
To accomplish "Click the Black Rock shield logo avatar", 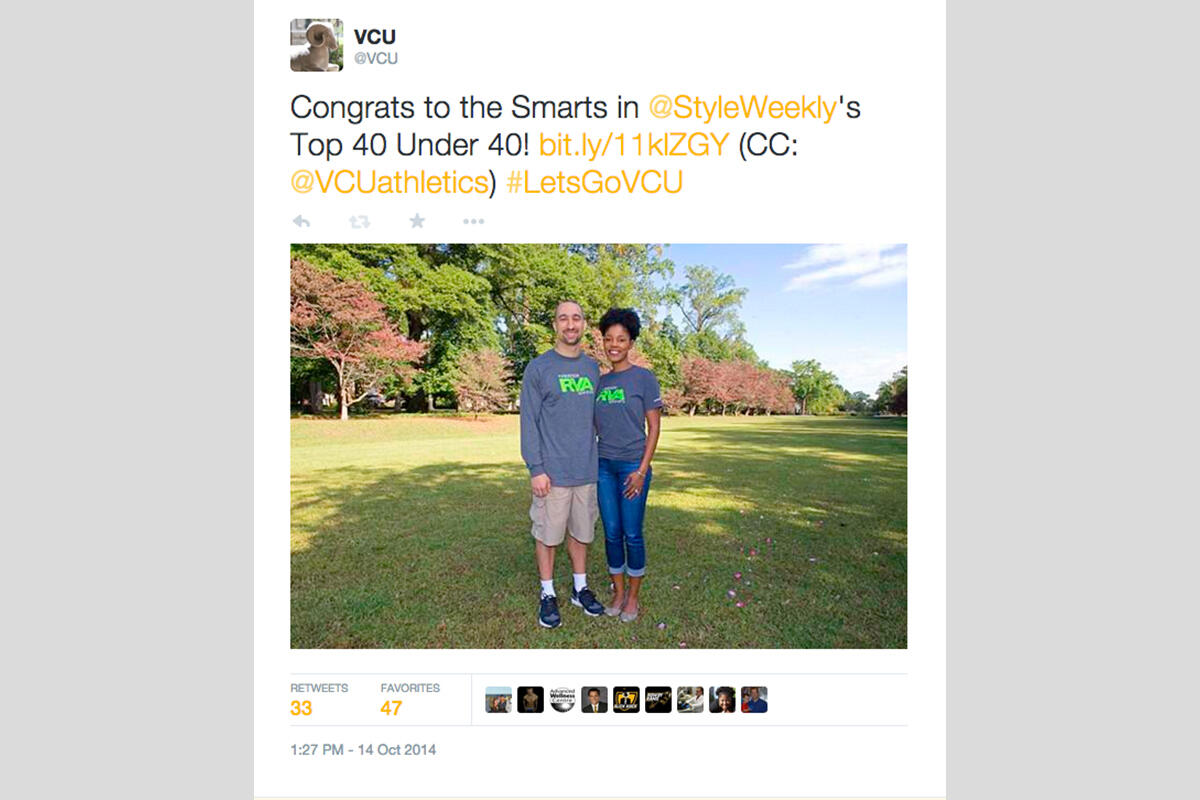I will [627, 699].
